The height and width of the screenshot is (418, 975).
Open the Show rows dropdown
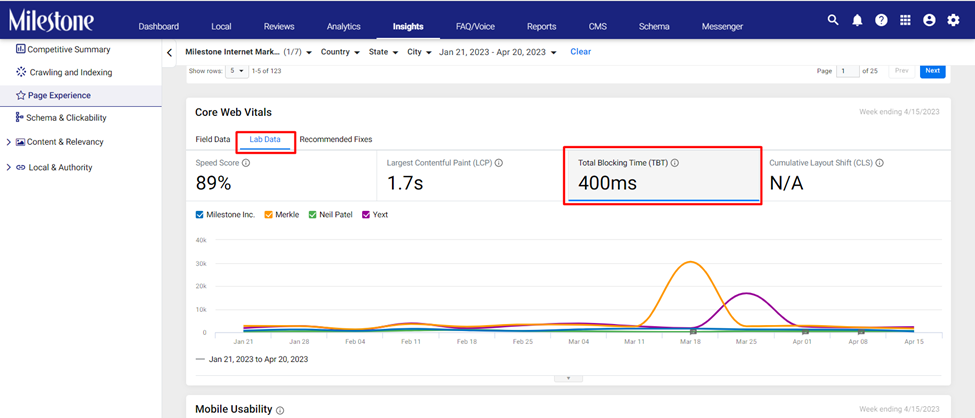(x=236, y=71)
